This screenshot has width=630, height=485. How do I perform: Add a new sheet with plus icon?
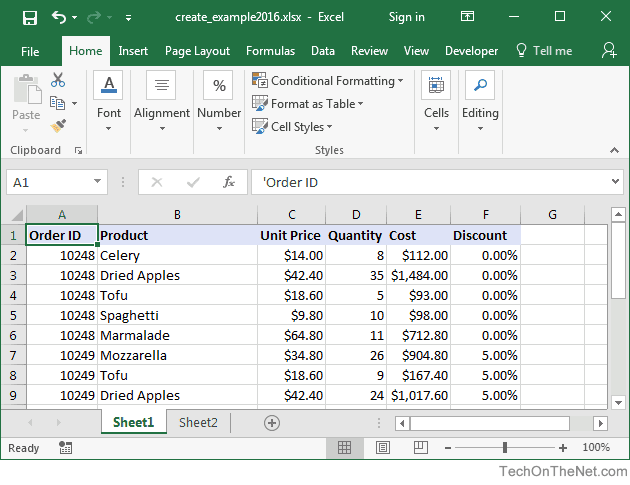[x=272, y=423]
